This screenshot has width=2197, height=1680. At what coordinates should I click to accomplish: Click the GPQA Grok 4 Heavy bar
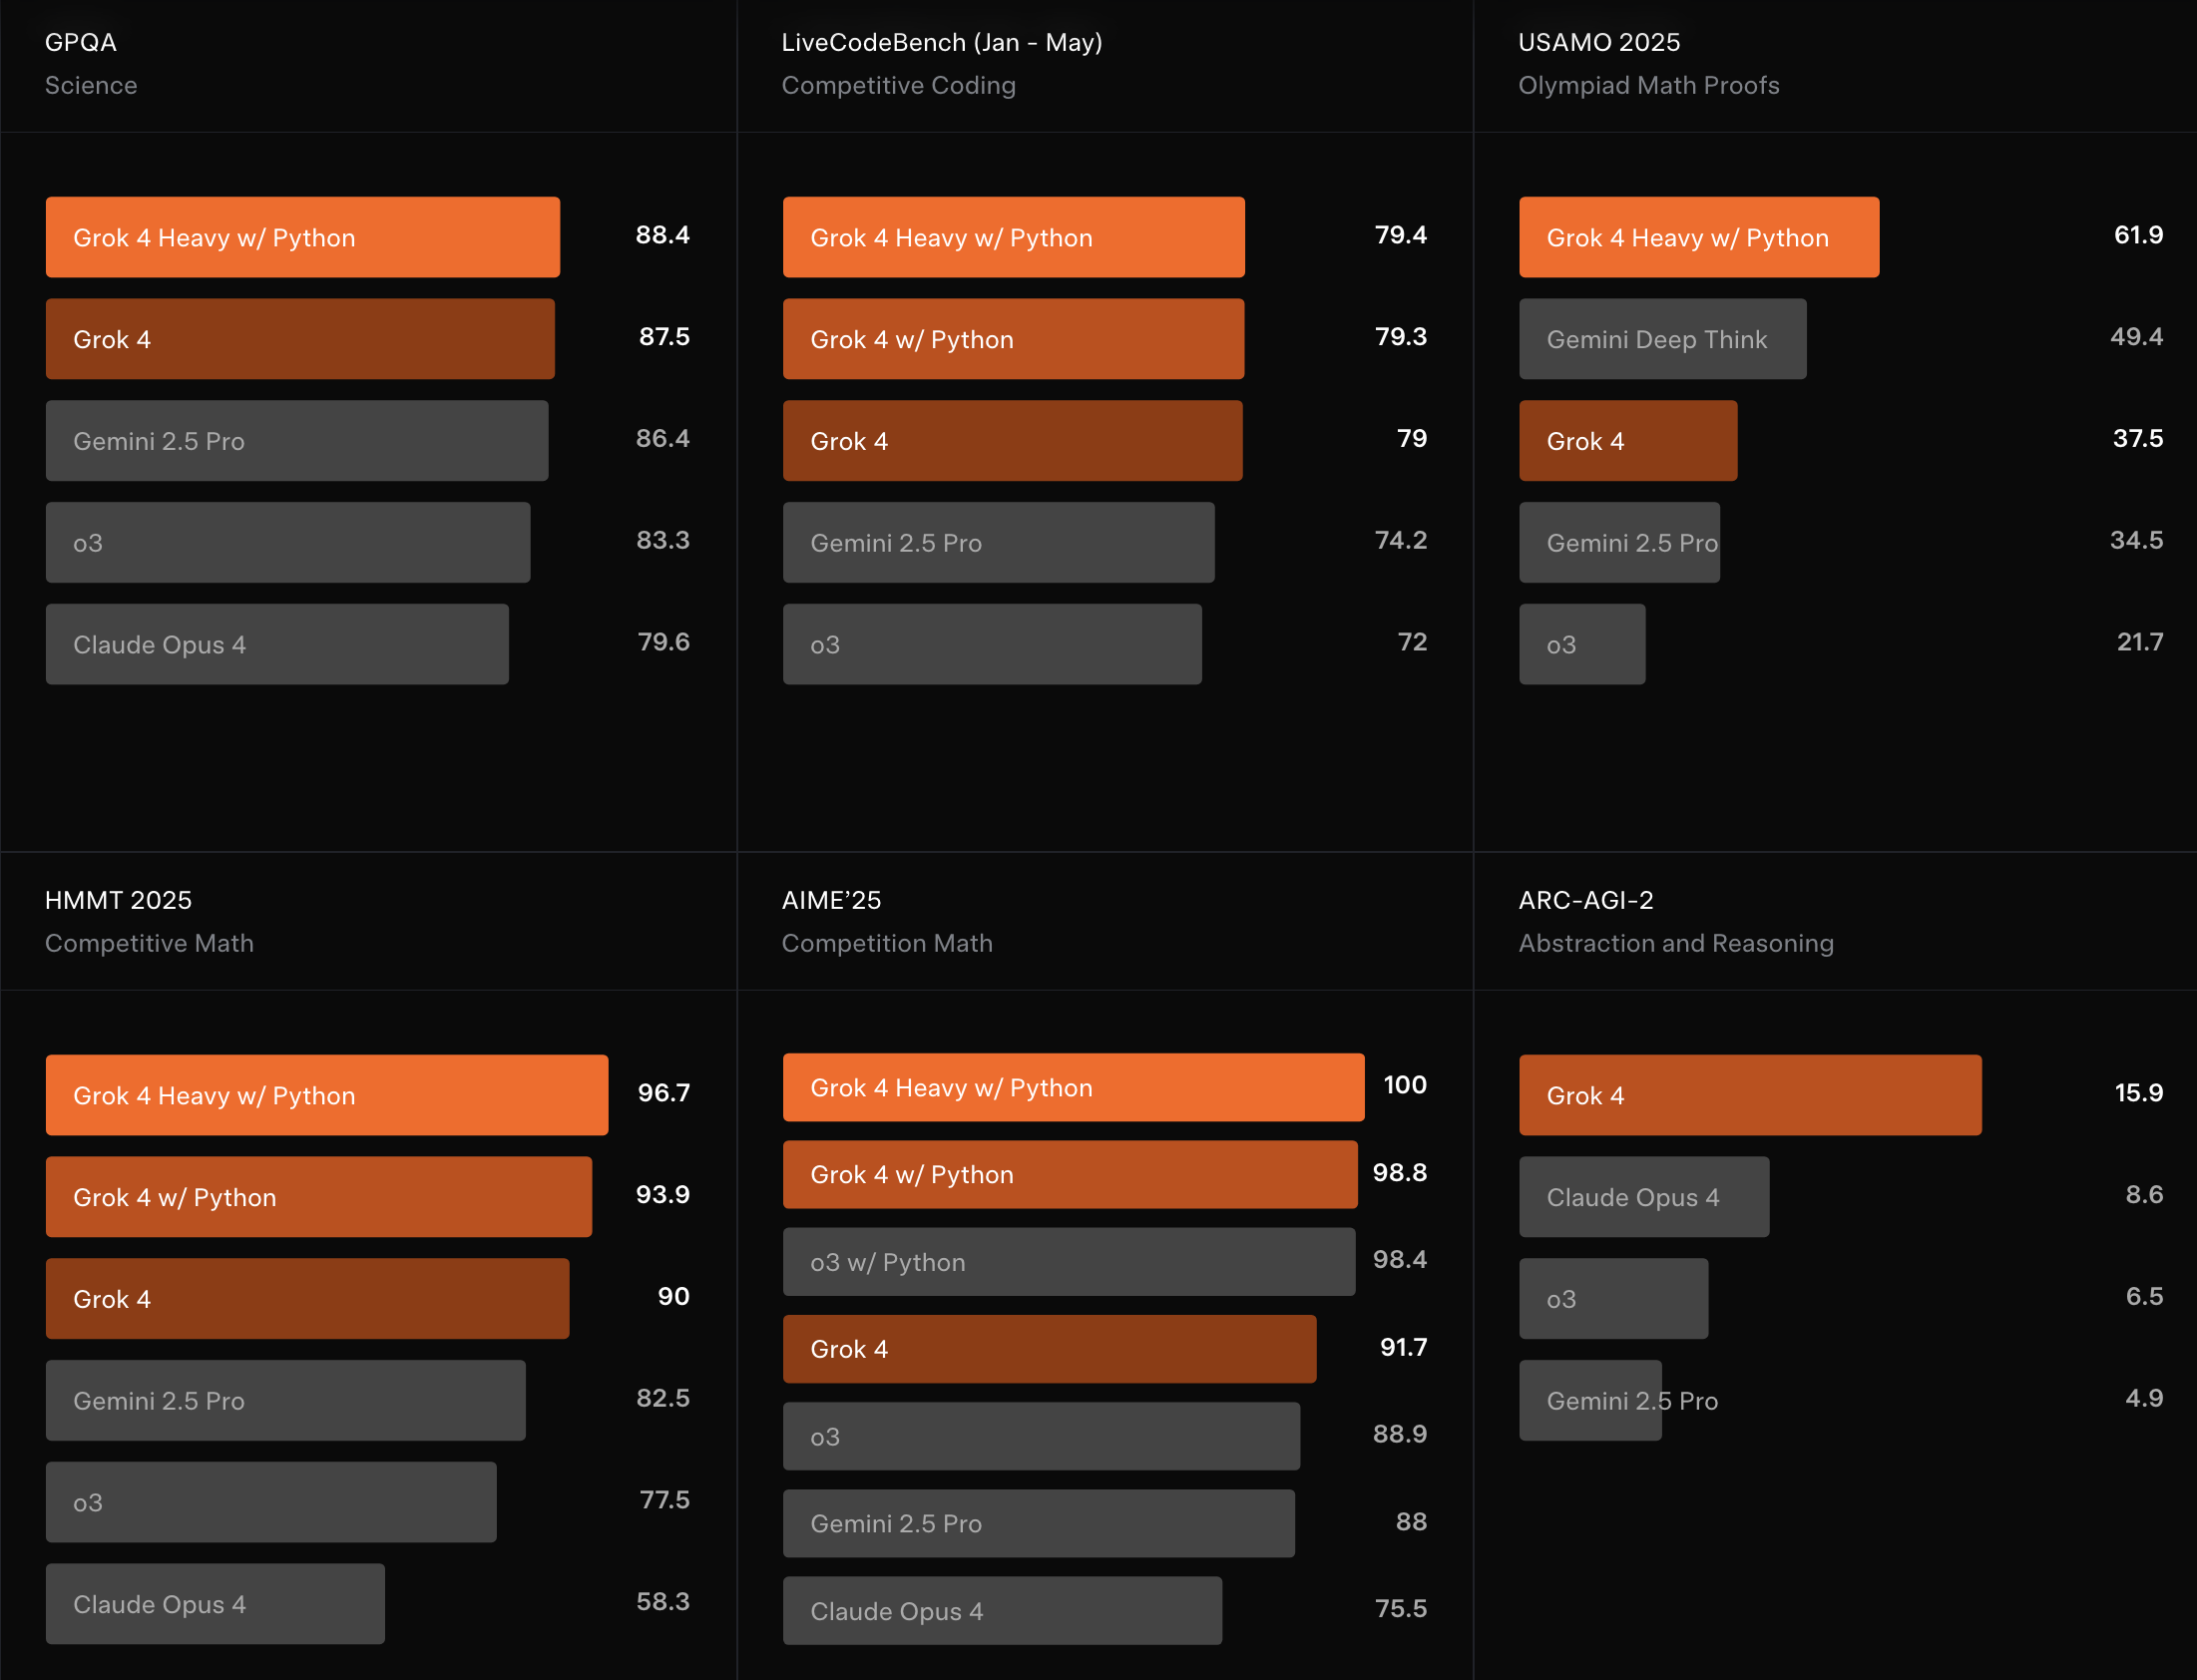click(302, 237)
